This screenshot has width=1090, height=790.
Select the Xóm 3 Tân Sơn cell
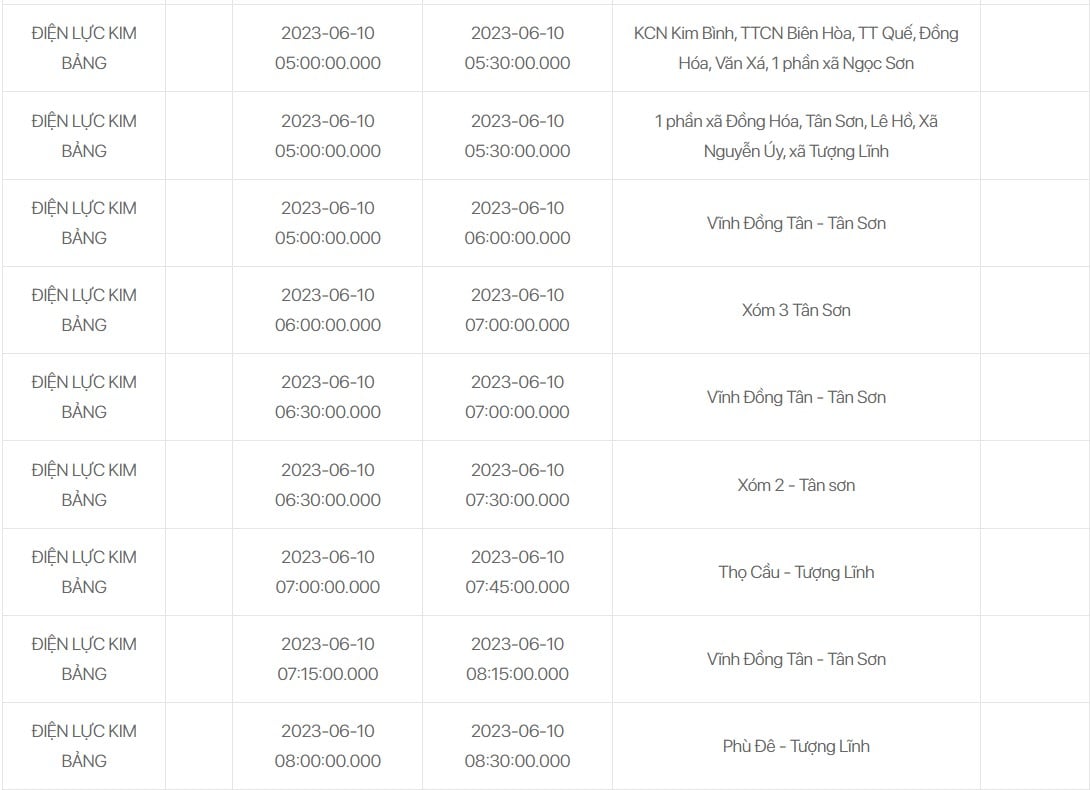796,310
